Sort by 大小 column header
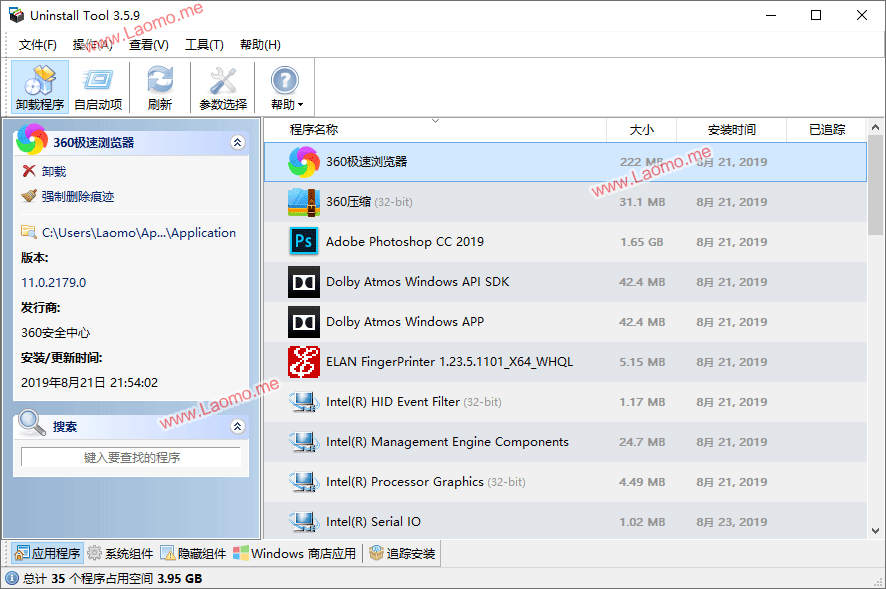The width and height of the screenshot is (886, 589). click(x=642, y=129)
